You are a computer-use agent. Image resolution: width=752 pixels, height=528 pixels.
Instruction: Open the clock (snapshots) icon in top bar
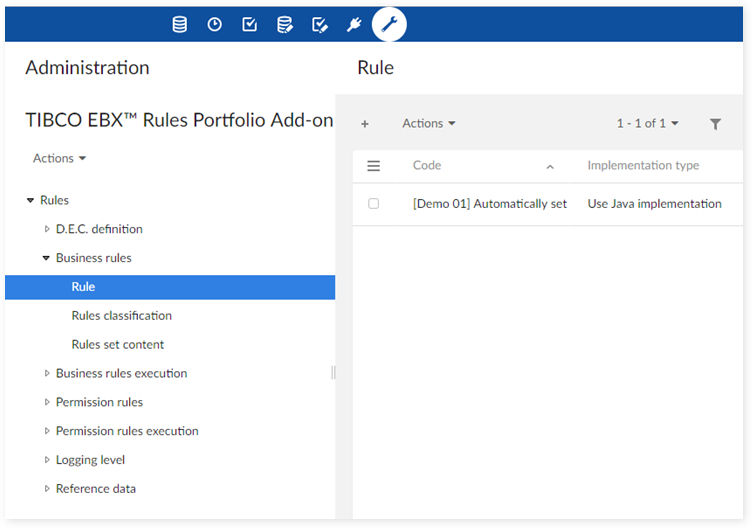[214, 24]
